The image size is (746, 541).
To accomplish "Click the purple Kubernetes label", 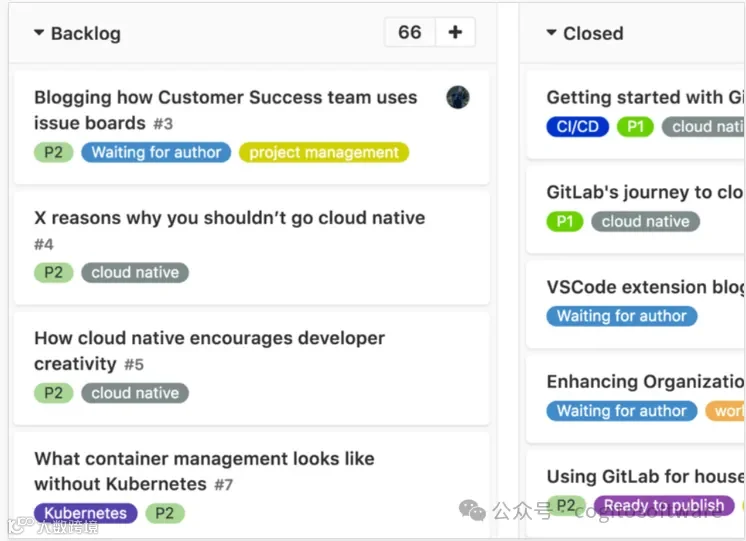I will pyautogui.click(x=86, y=513).
